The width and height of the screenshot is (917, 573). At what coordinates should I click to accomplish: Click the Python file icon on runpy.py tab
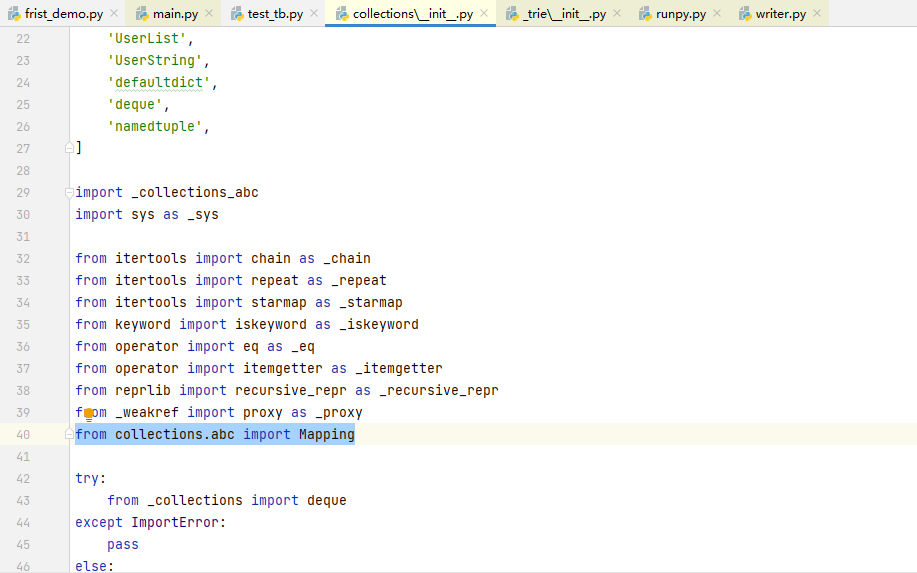pyautogui.click(x=645, y=13)
